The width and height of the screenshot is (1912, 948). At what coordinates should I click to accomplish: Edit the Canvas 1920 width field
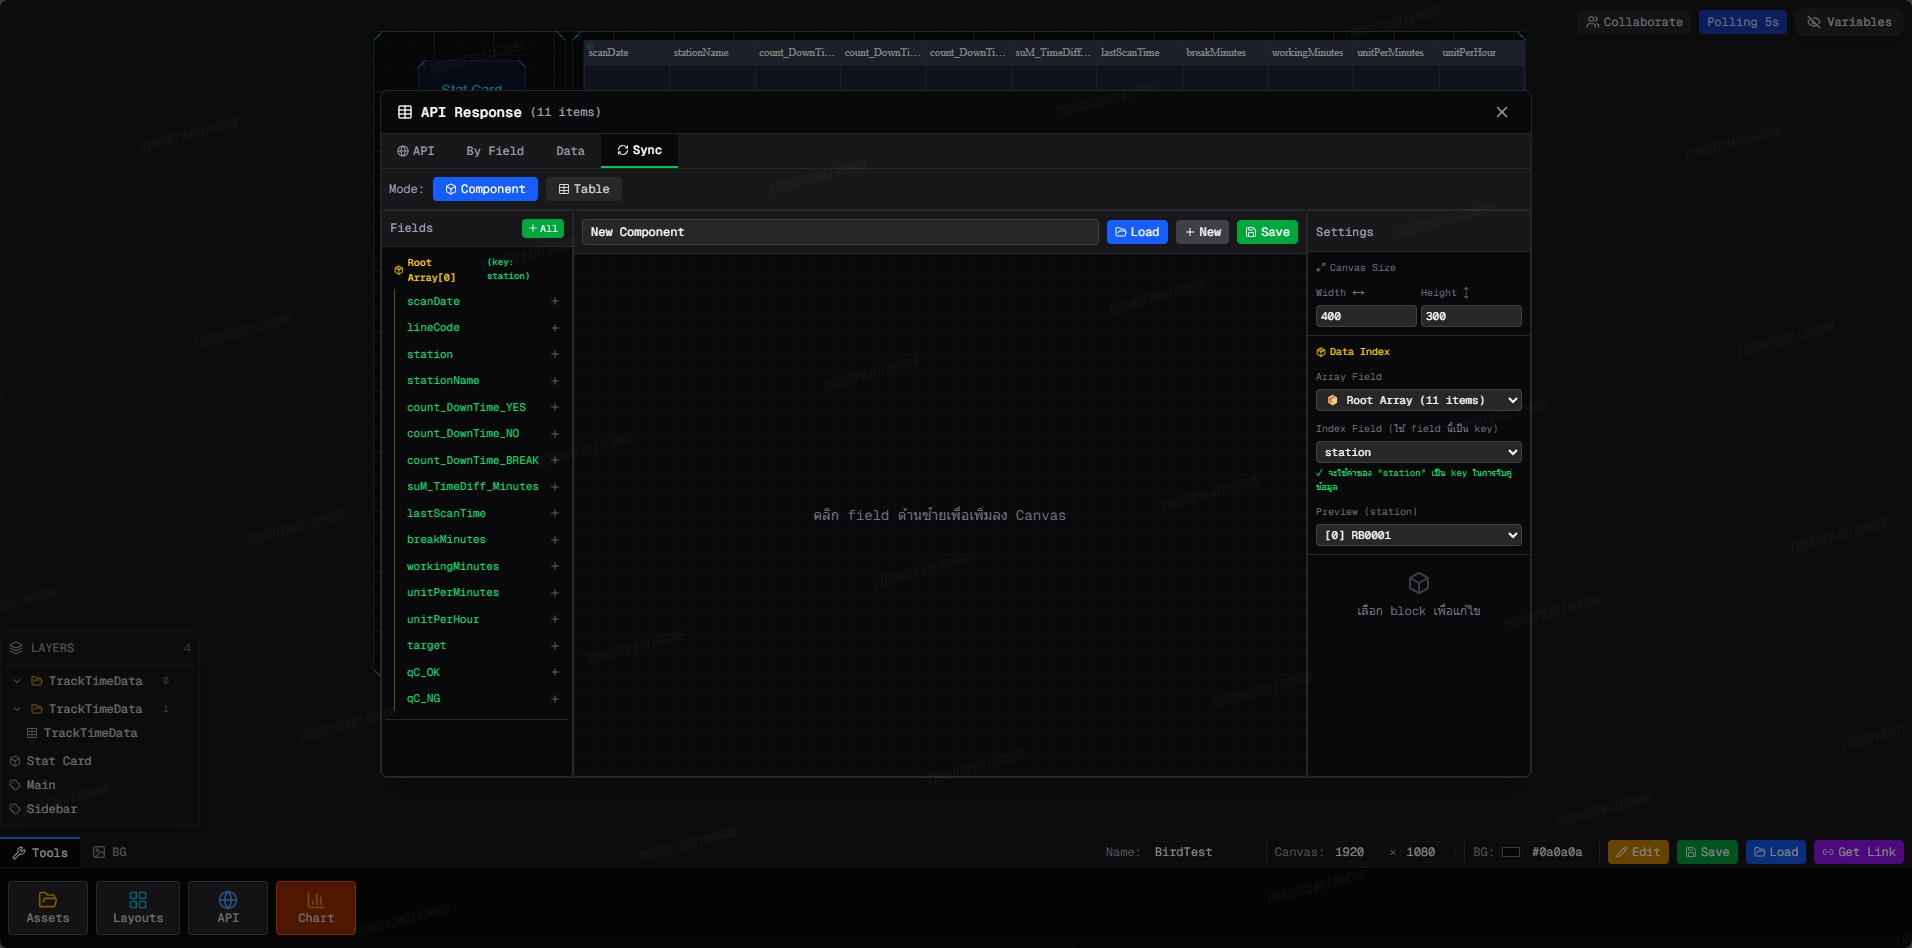tap(1355, 852)
